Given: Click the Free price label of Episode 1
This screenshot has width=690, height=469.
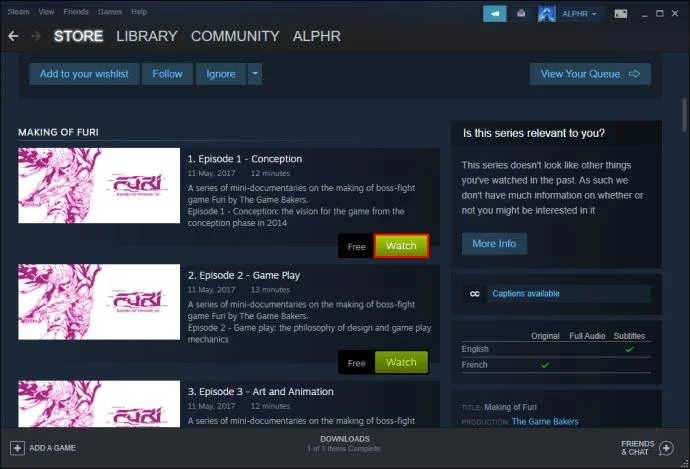Looking at the screenshot, I should point(356,247).
